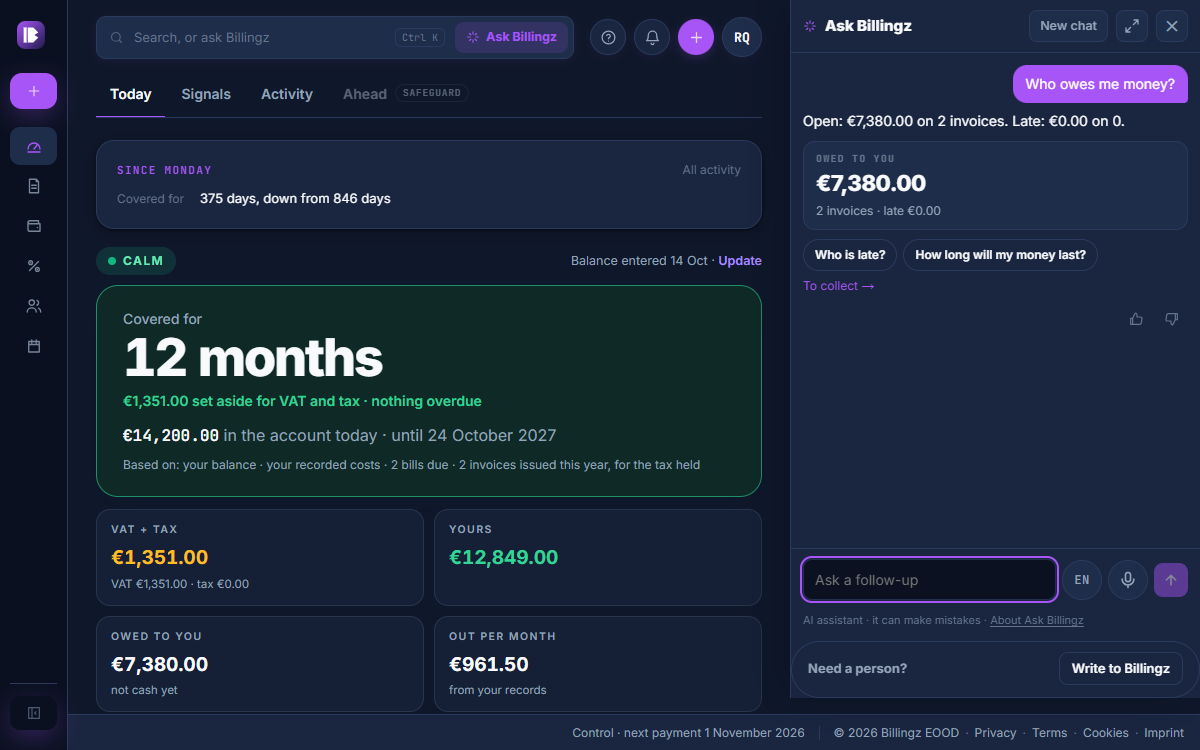Screen dimensions: 1200x750
Task: Open notifications bell icon
Action: (x=652, y=37)
